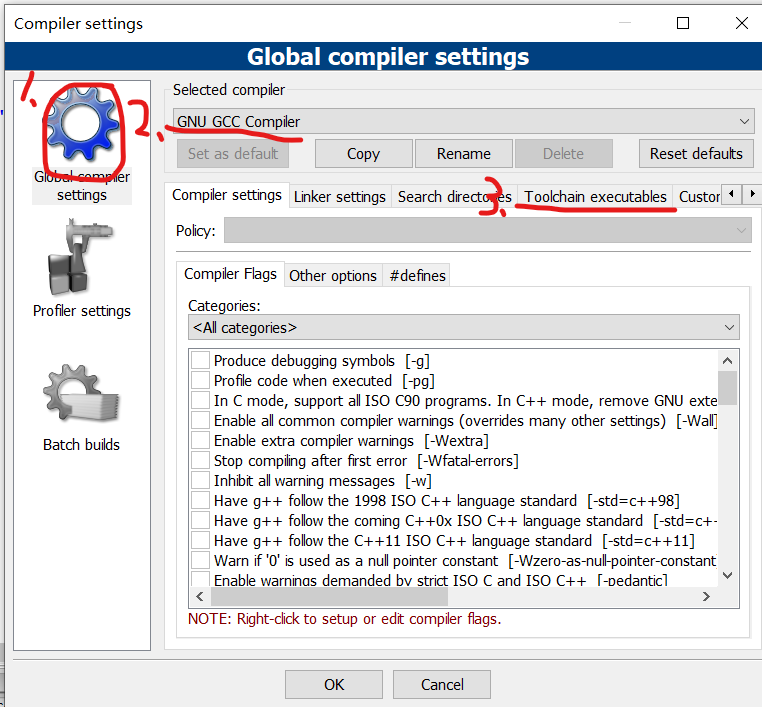Check Inhibit all warning messages [-w]
This screenshot has height=707, width=762.
tap(200, 481)
